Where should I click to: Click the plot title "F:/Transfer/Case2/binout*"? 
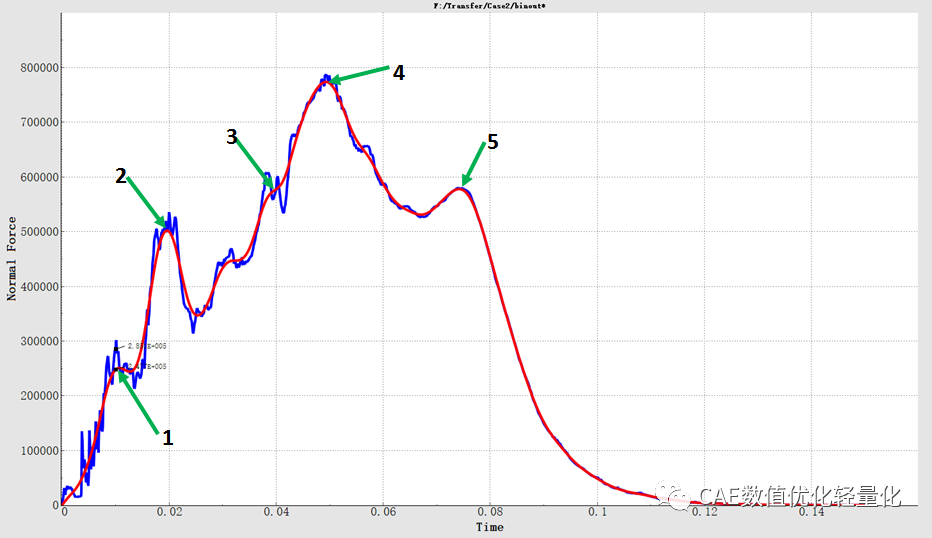pyautogui.click(x=489, y=5)
